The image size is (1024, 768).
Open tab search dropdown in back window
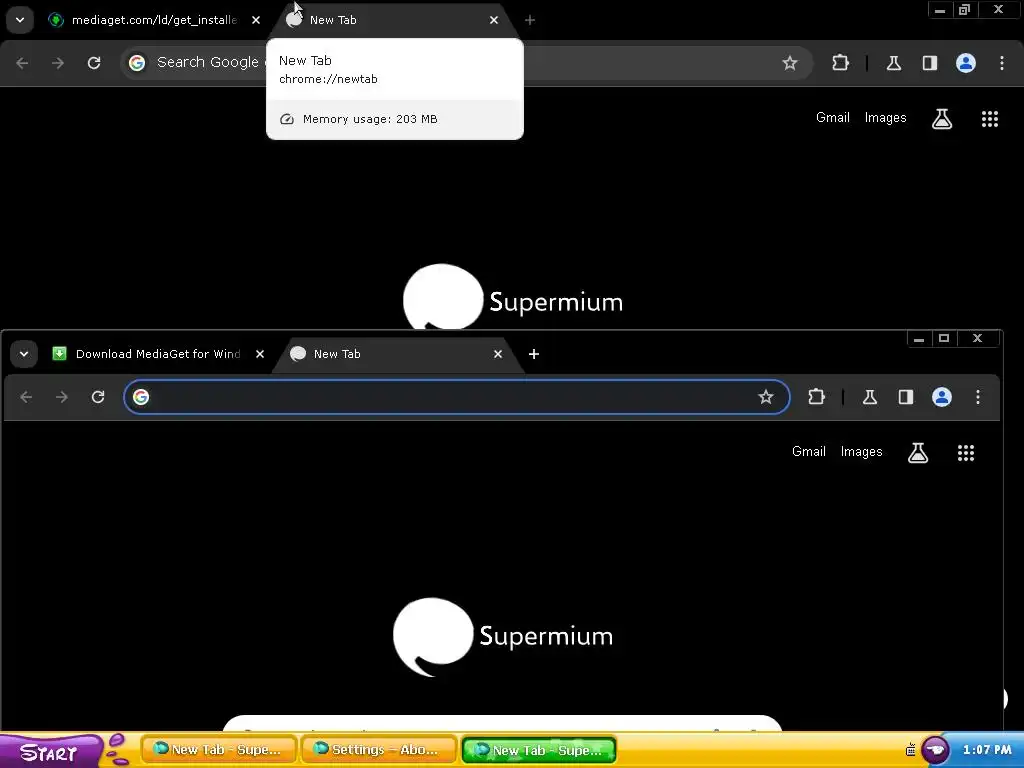pos(20,20)
